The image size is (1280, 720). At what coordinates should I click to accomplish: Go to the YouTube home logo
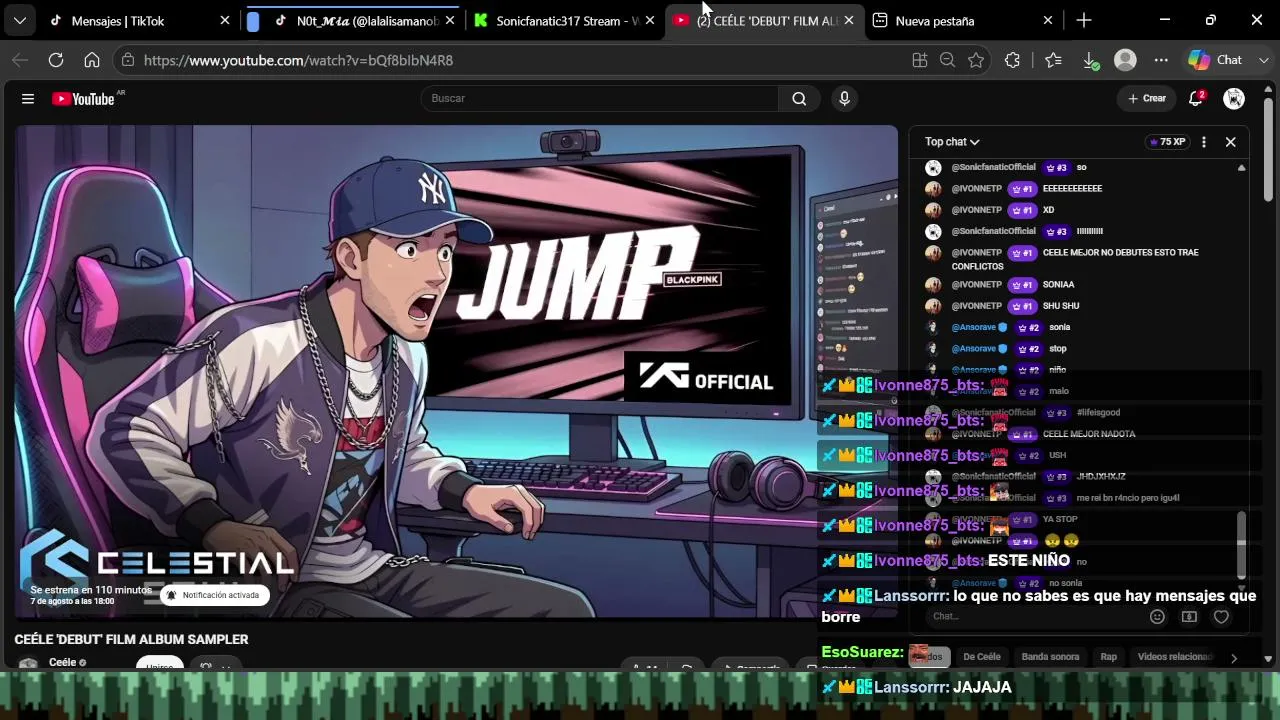click(x=84, y=98)
